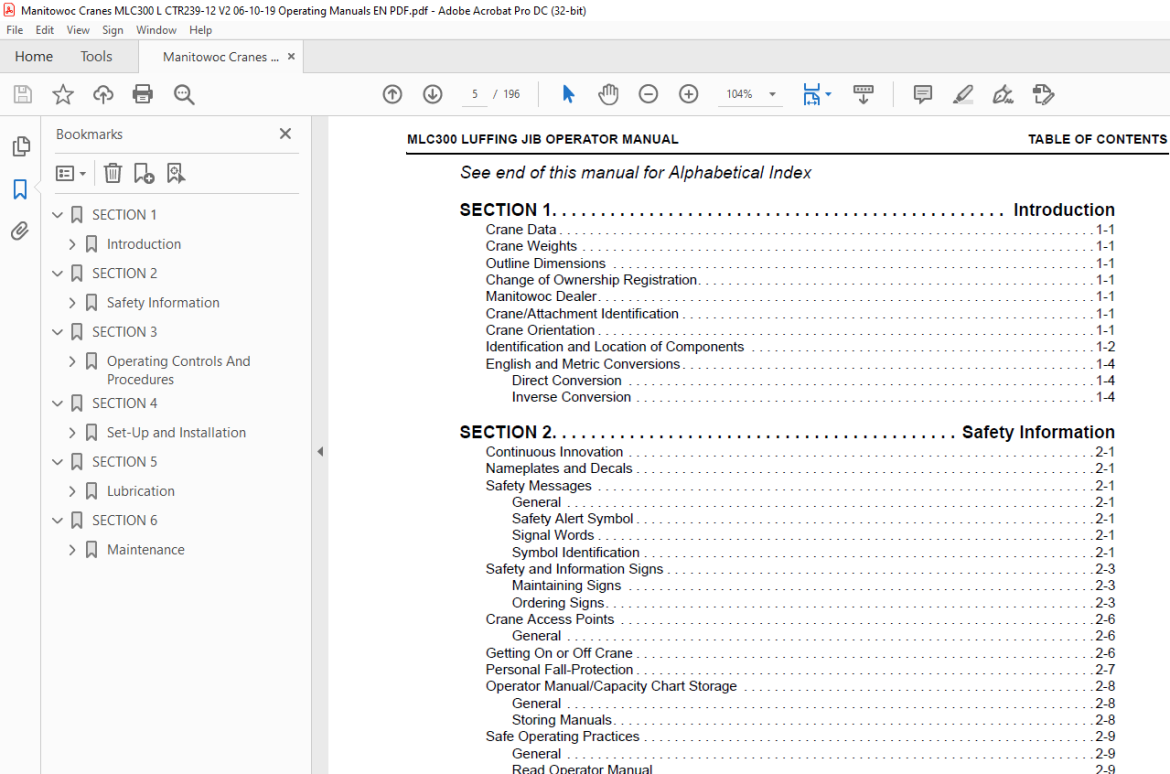Collapse the SECTION 5 bookmark
Image resolution: width=1170 pixels, height=774 pixels.
tap(57, 462)
